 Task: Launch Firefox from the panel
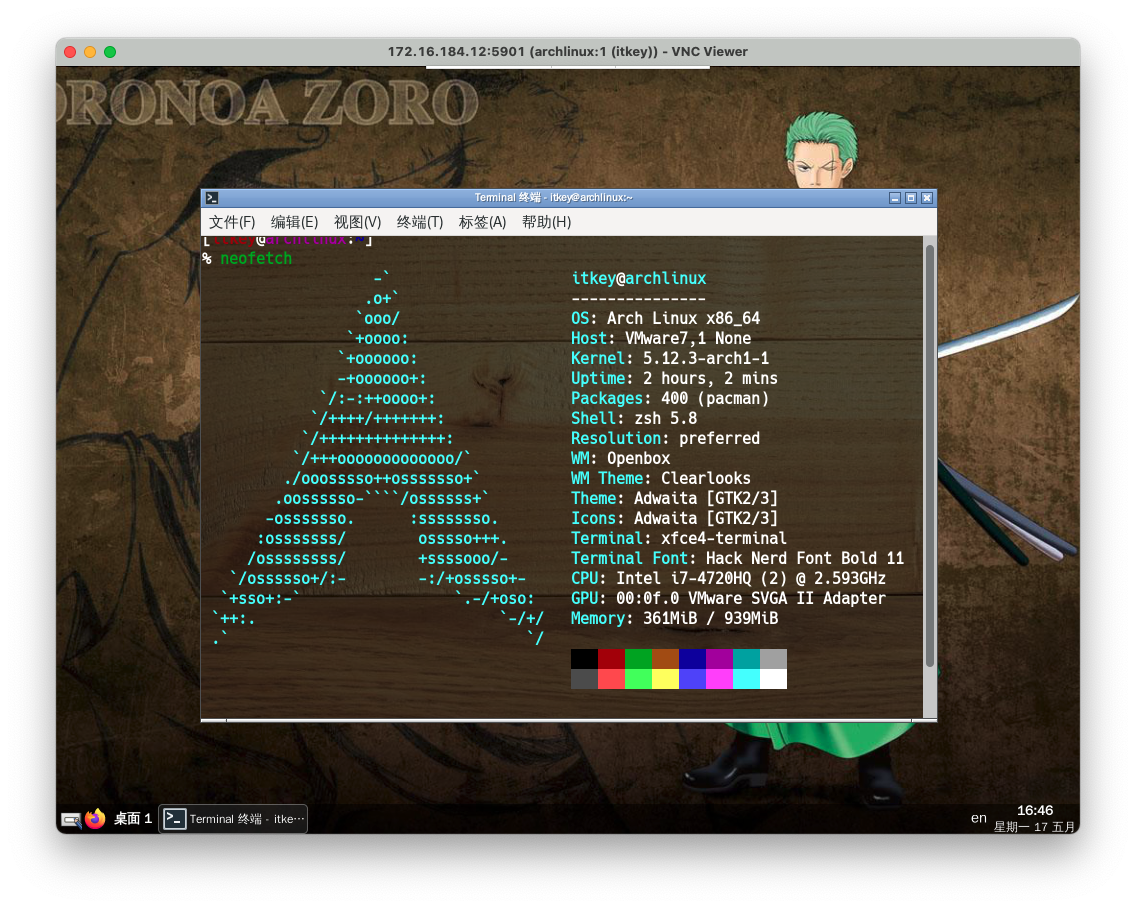(x=95, y=819)
